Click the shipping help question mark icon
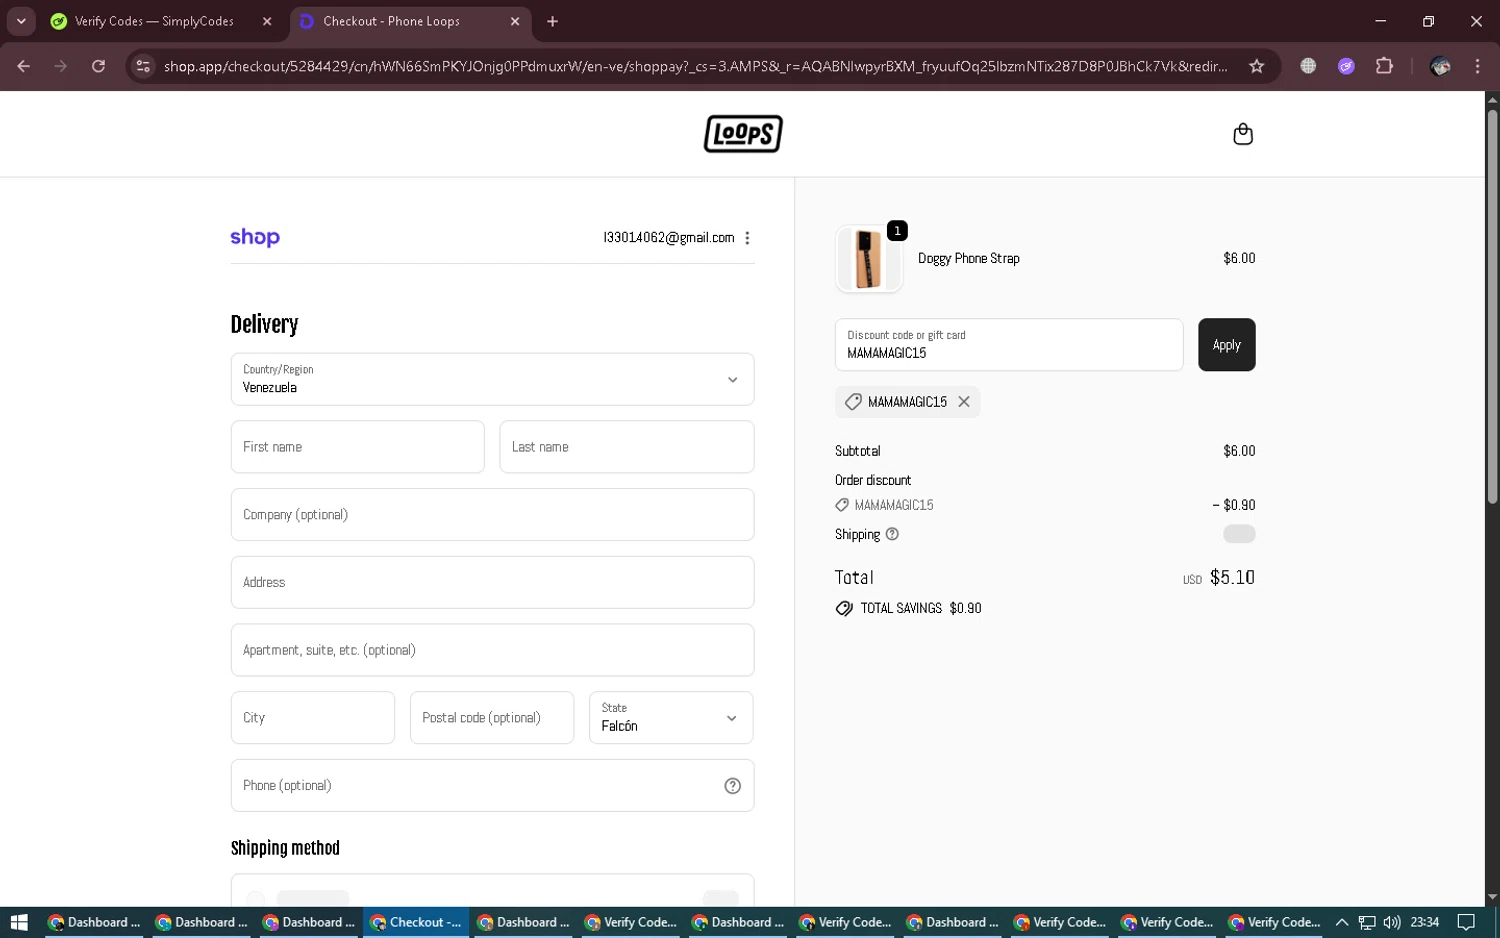This screenshot has width=1500, height=938. click(x=892, y=534)
